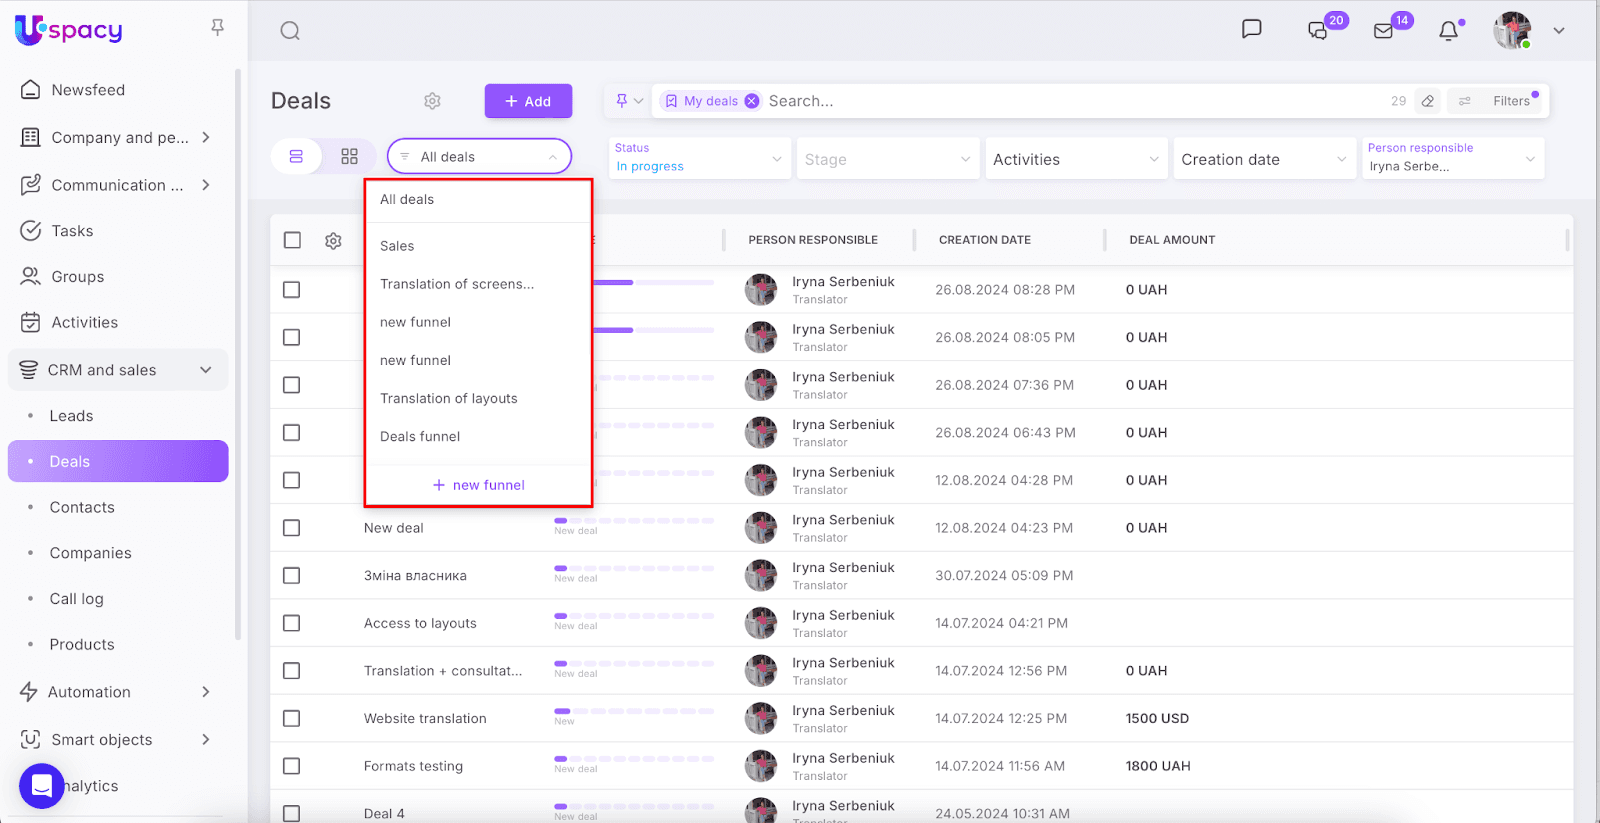Open the Creation date filter dropdown

click(1264, 159)
